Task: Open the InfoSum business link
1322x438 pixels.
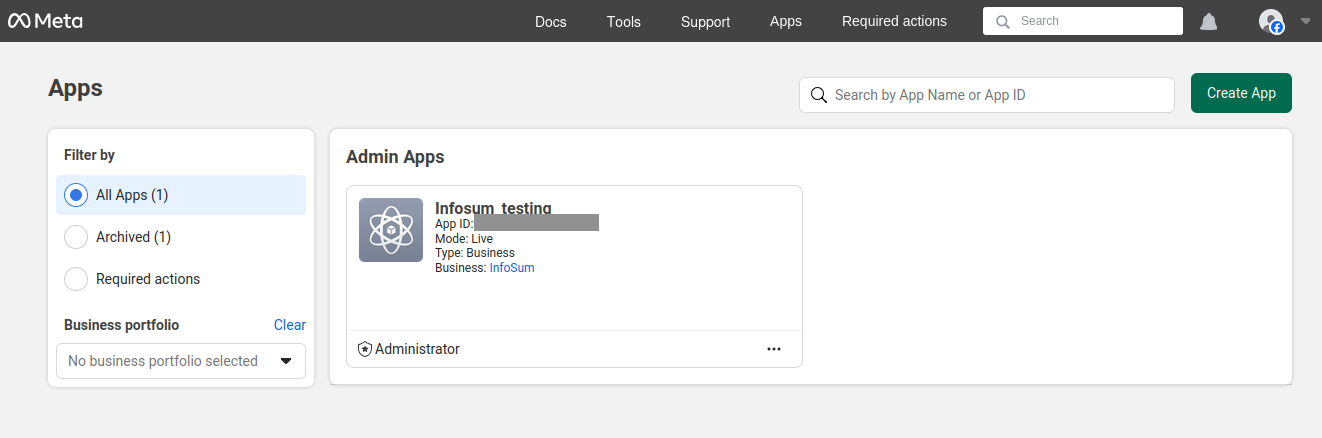Action: tap(512, 268)
